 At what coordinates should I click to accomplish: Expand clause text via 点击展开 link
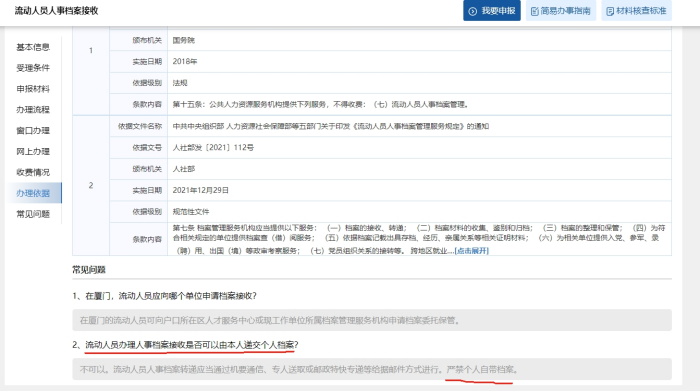[471, 251]
